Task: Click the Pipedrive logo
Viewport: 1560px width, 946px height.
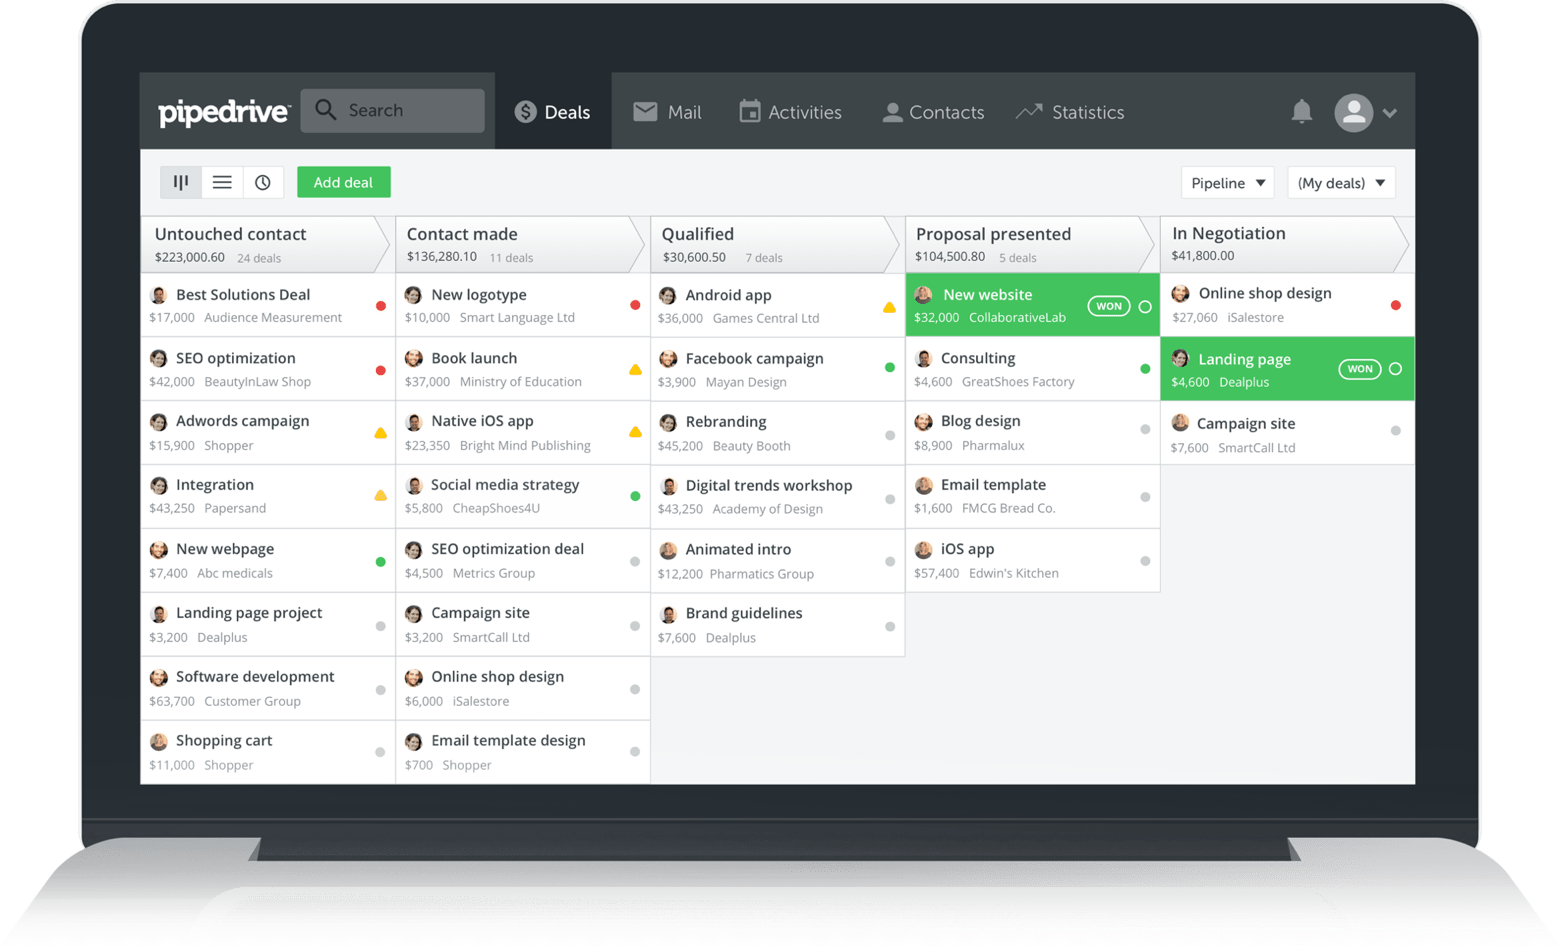Action: click(x=224, y=112)
